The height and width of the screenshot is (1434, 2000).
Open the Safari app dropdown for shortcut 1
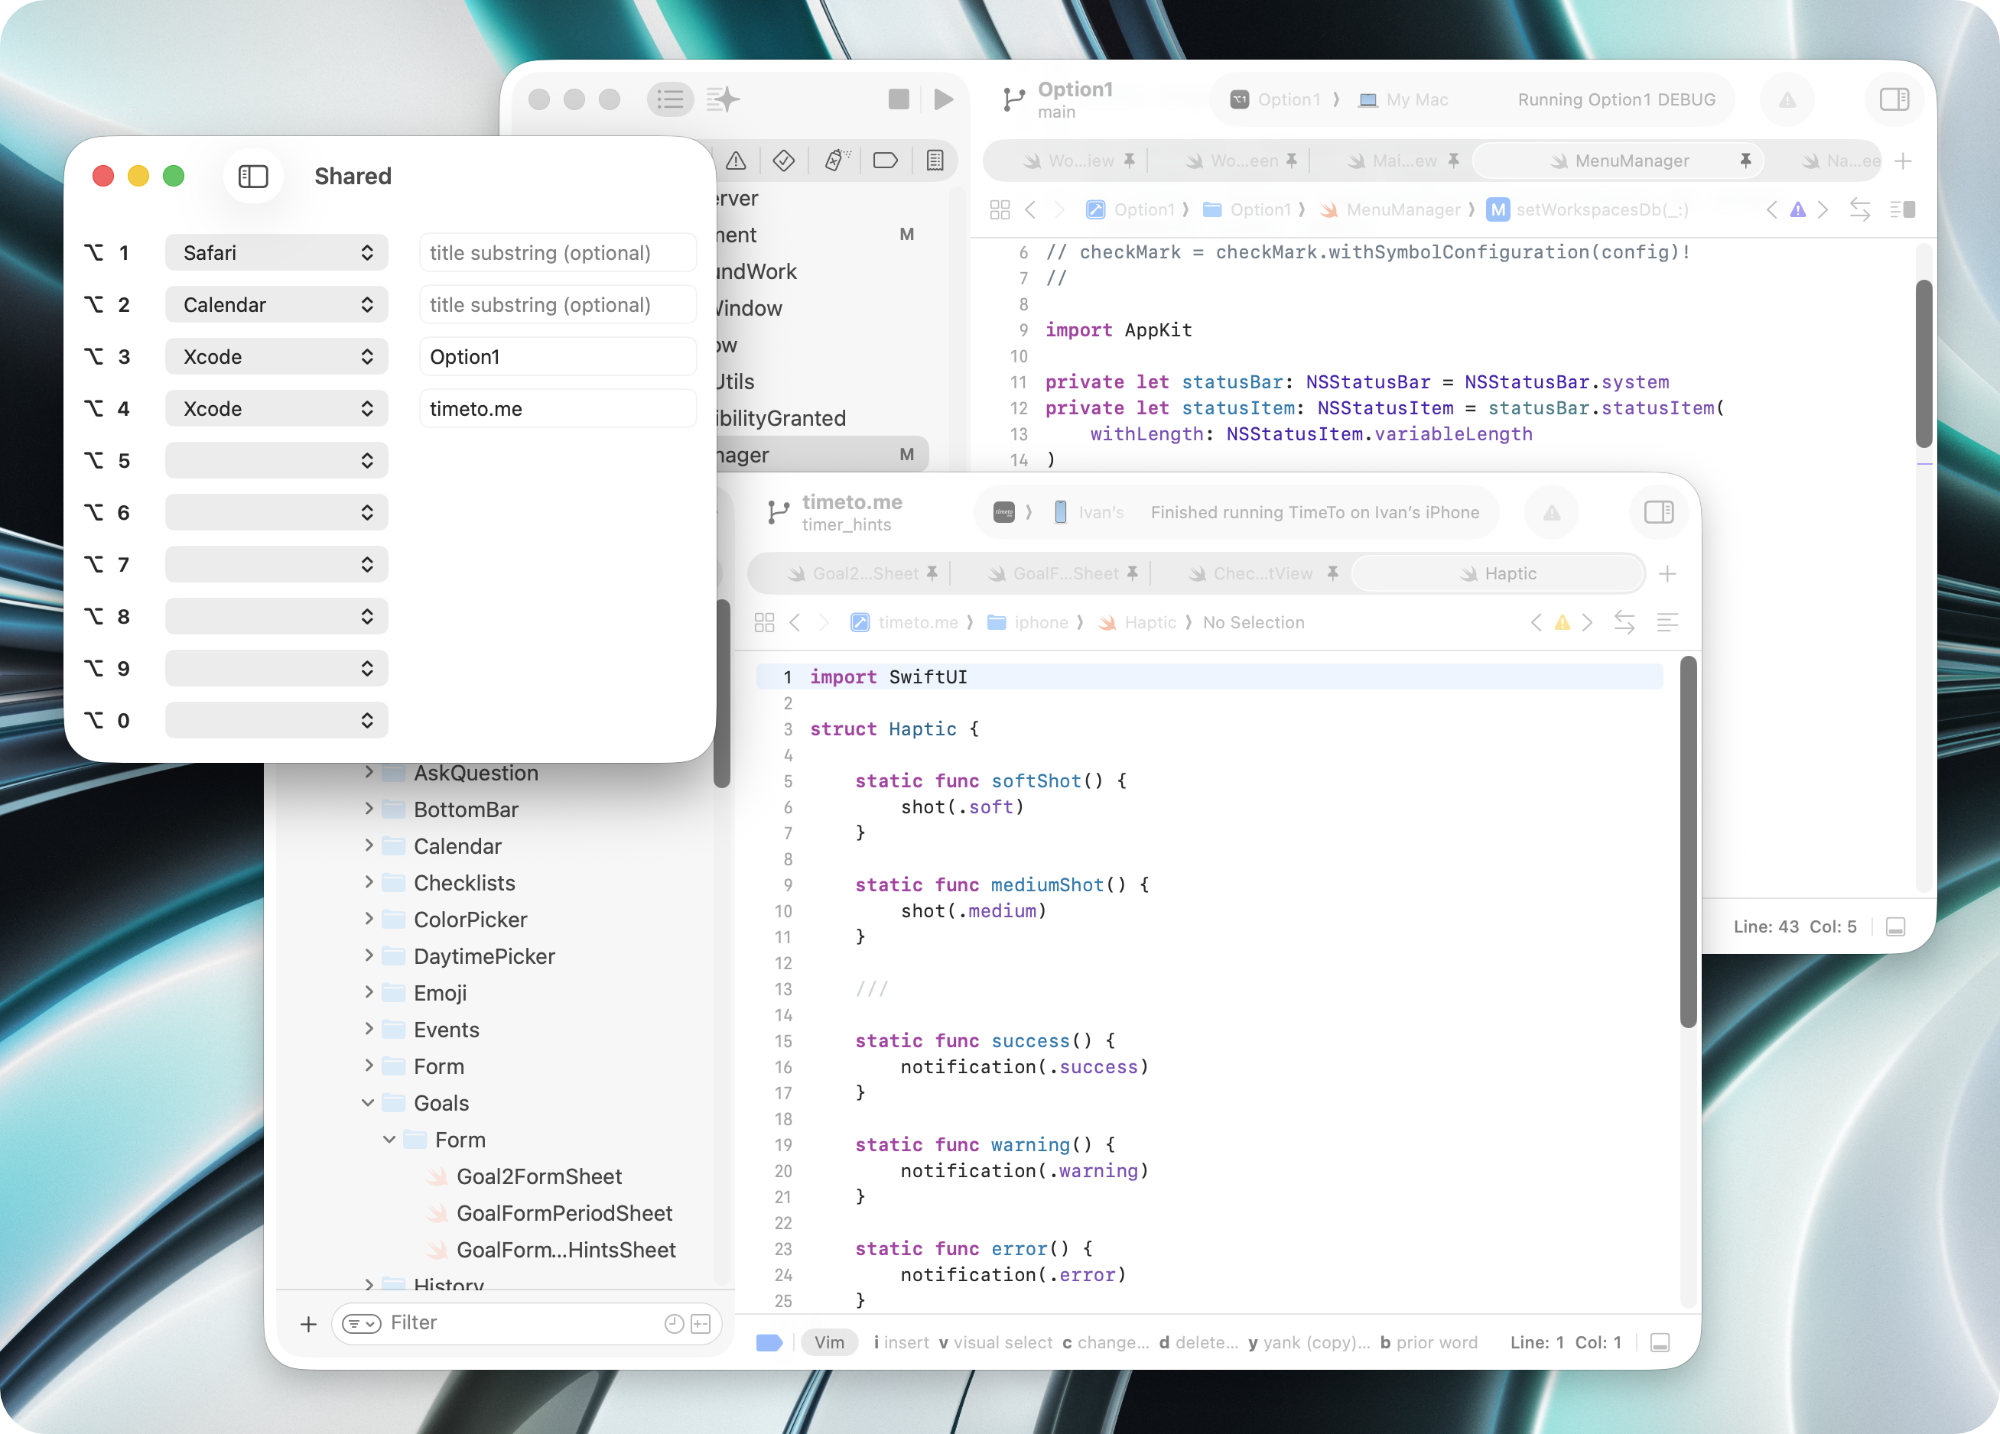click(x=276, y=253)
